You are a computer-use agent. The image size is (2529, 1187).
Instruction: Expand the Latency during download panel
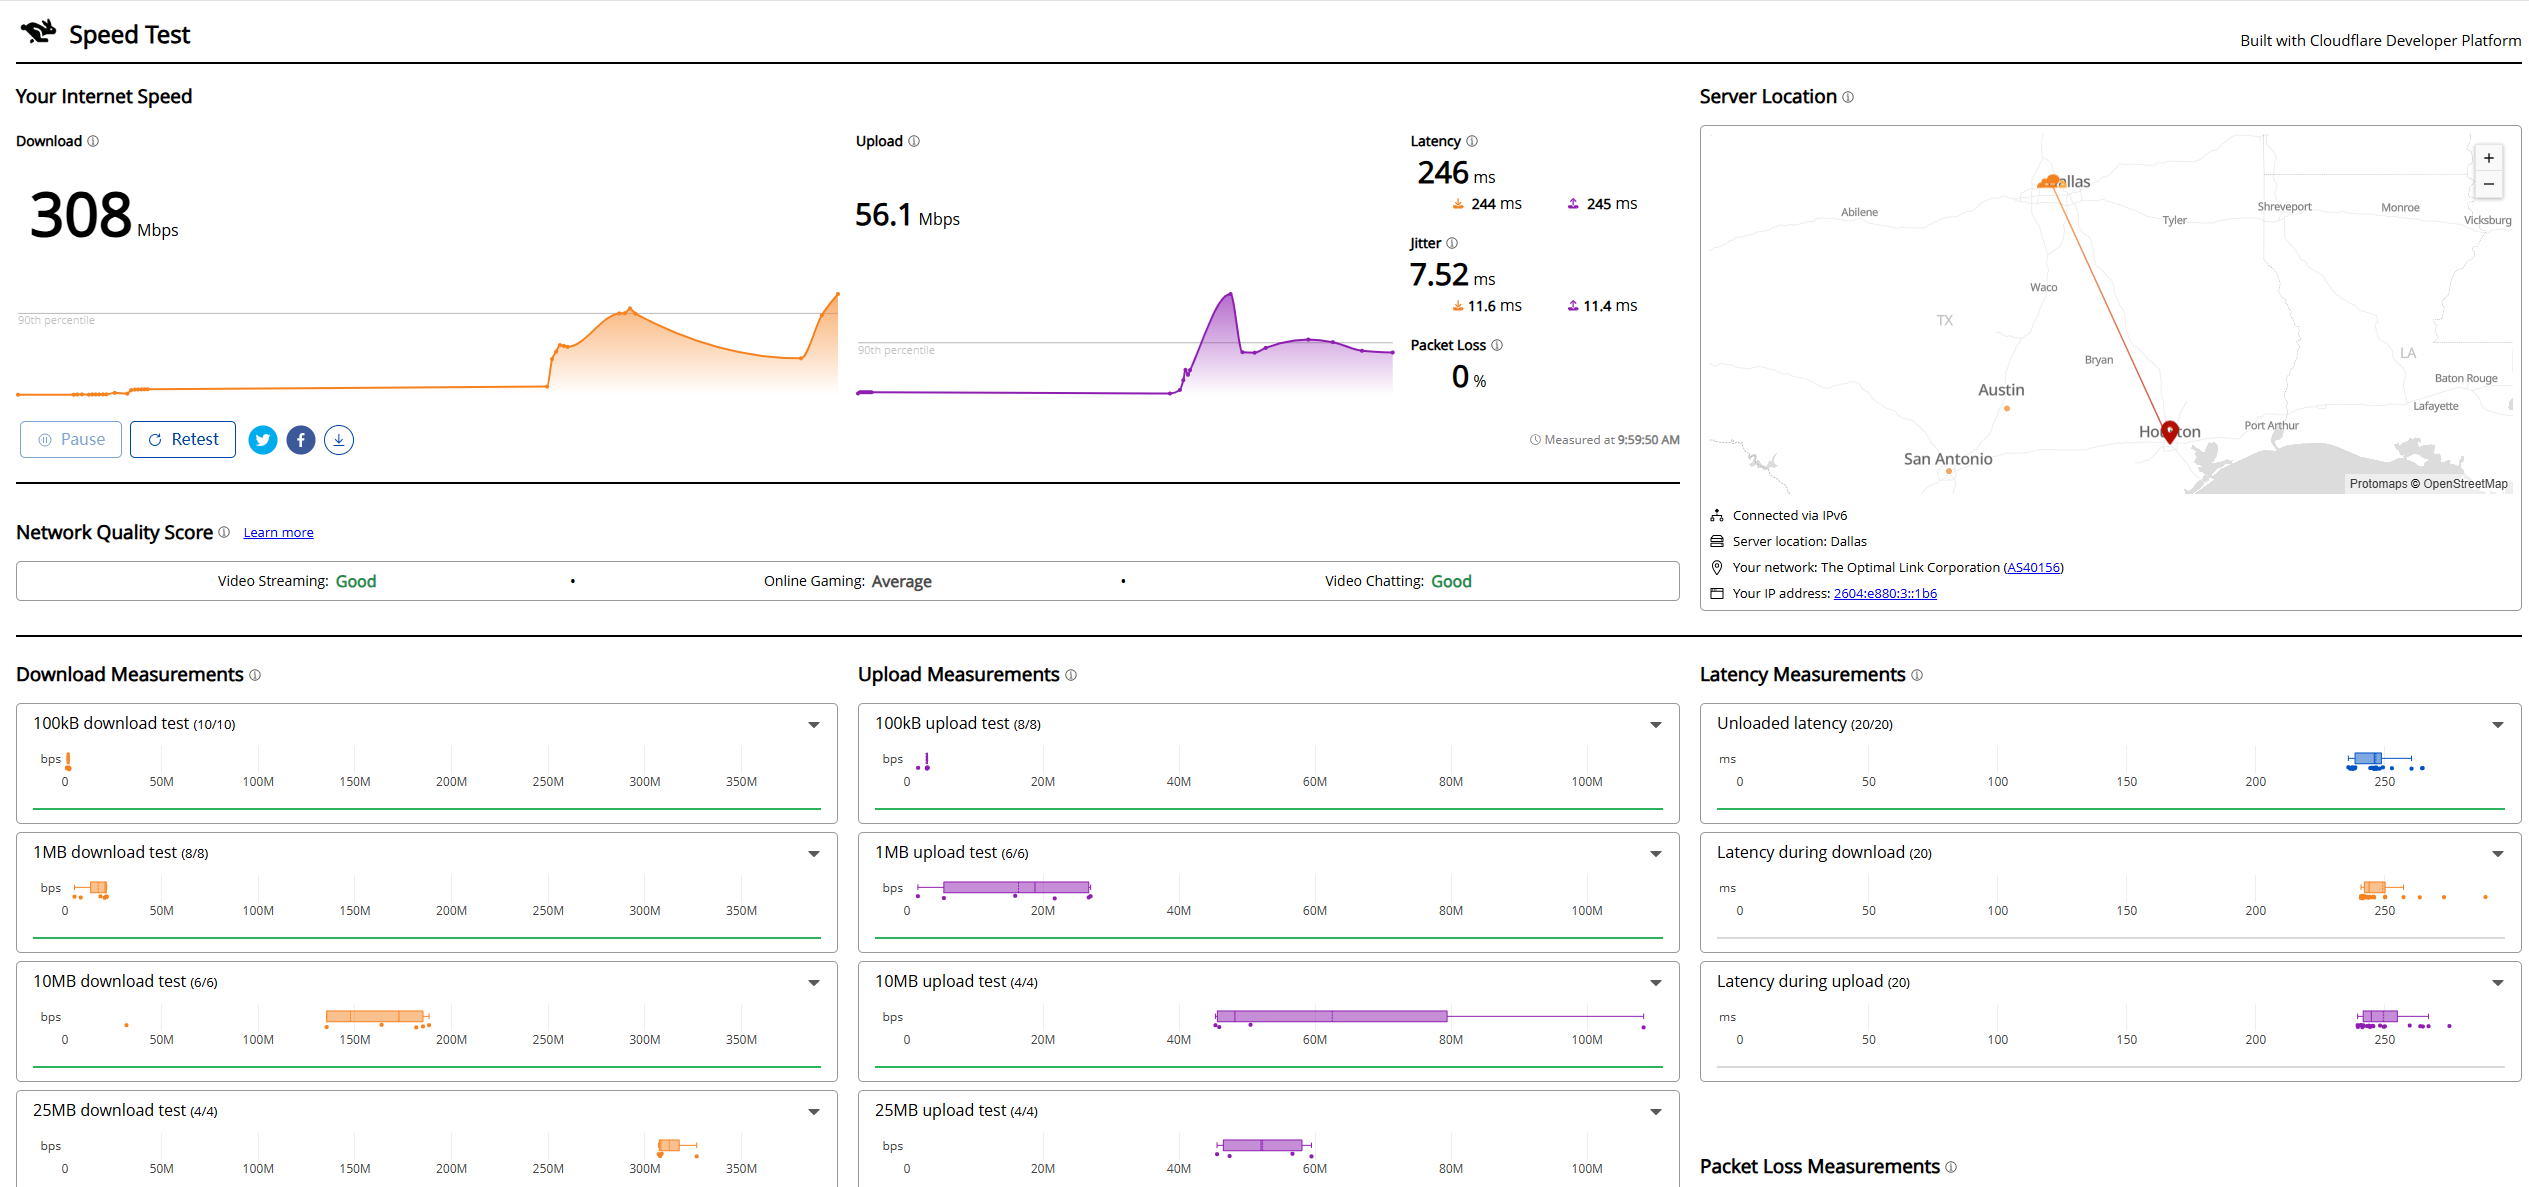[x=2498, y=854]
